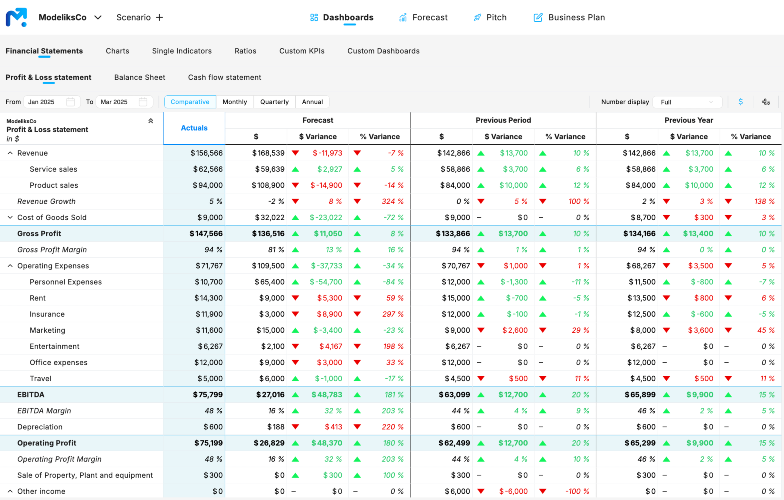Expand the Cost of Goods Sold row
The width and height of the screenshot is (784, 500).
[x=10, y=218]
